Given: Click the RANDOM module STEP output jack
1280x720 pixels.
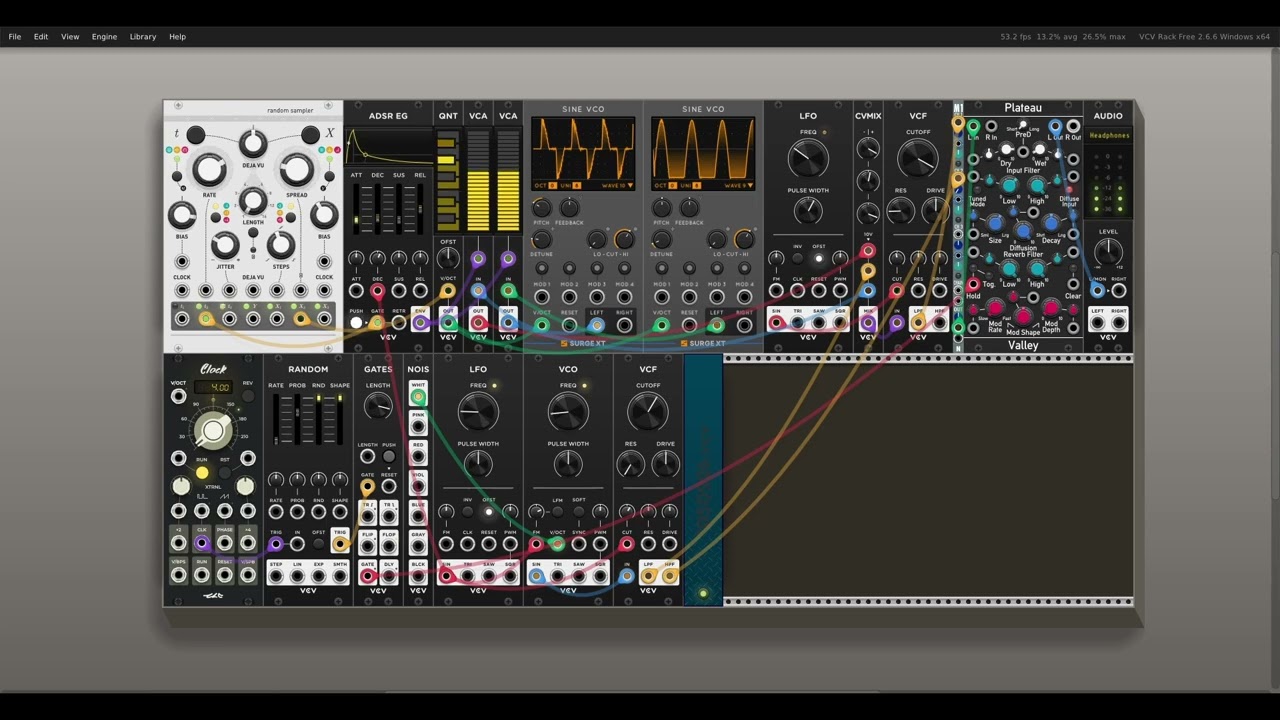Looking at the screenshot, I should [275, 576].
